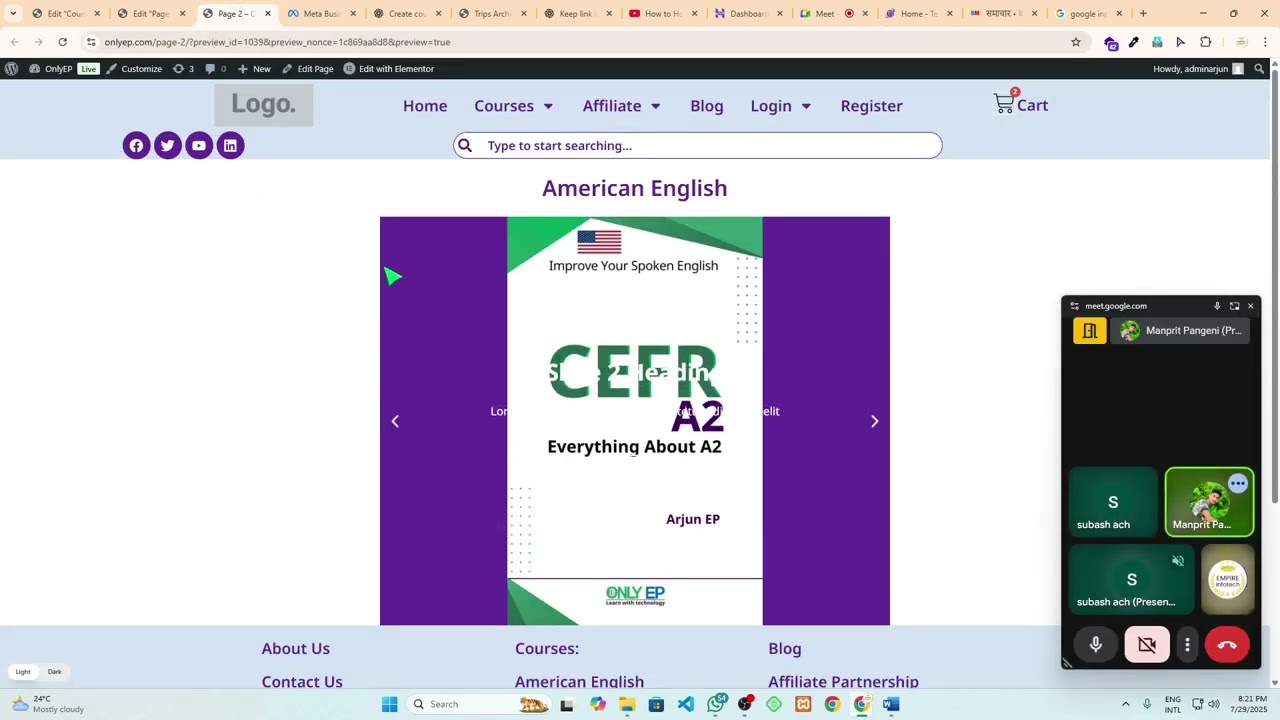Viewport: 1280px width, 720px height.
Task: Click the CEFR A2 course cover image
Action: 635,421
